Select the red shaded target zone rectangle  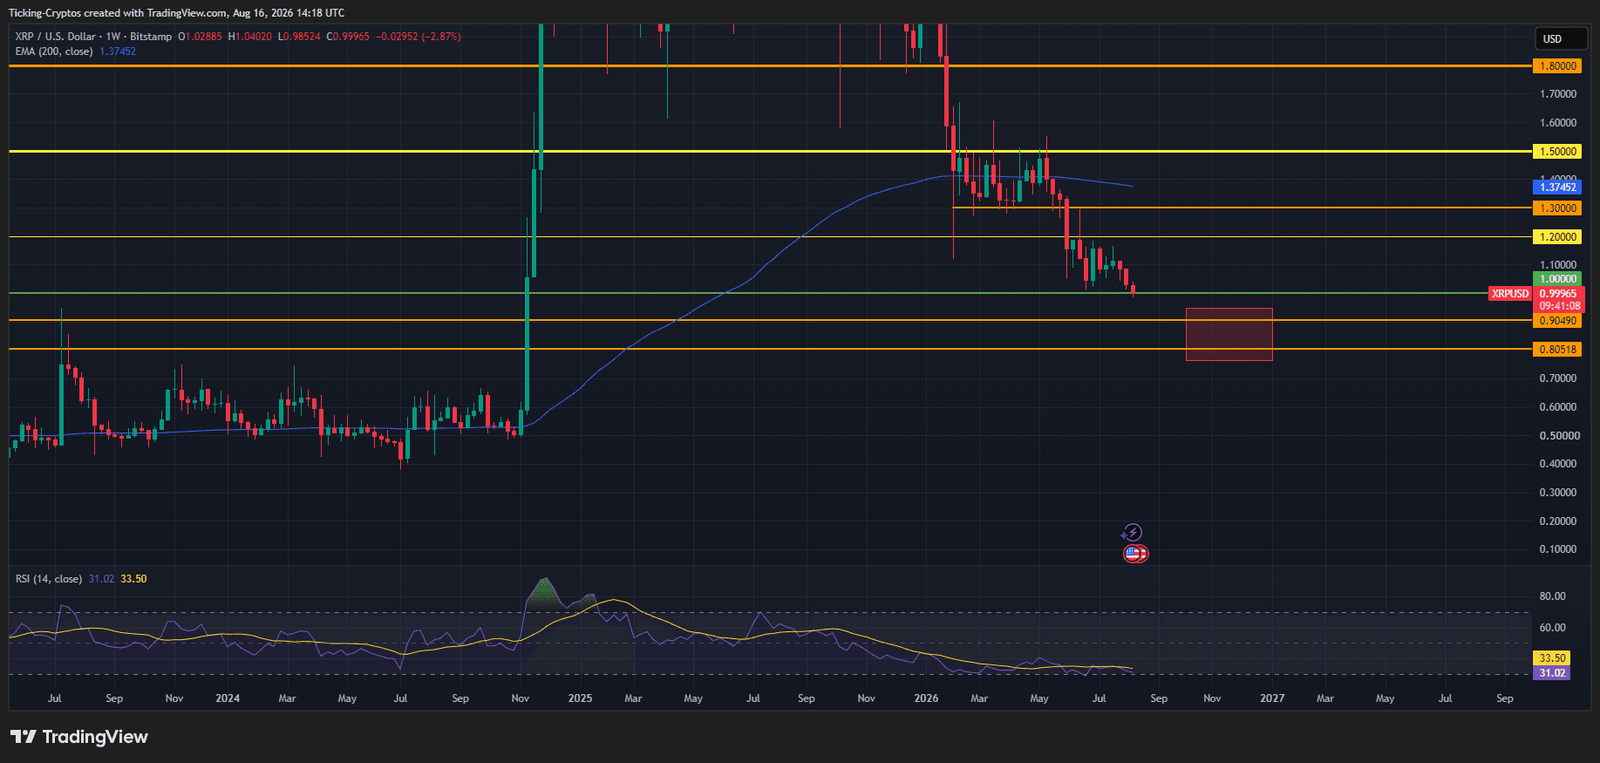(x=1229, y=334)
